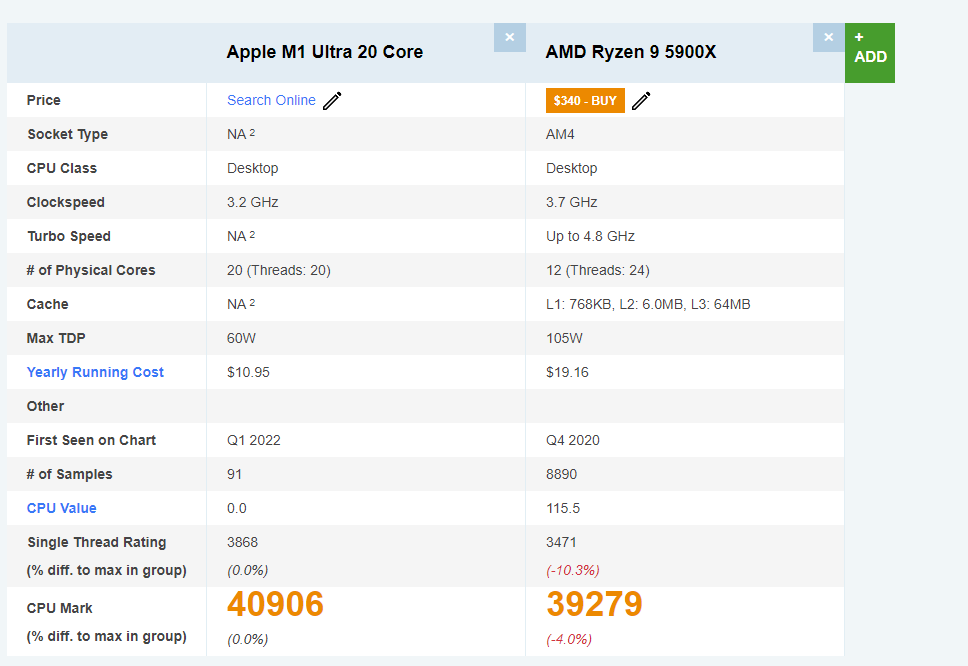Screen dimensions: 968x666
Task: Click the -4.0% CPU Mark difference
Action: click(569, 639)
